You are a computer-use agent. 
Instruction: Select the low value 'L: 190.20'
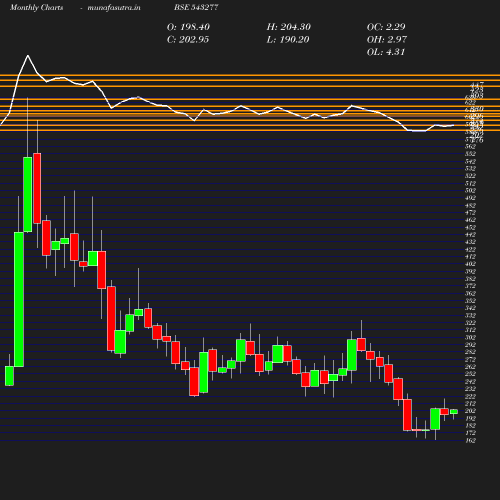(288, 40)
